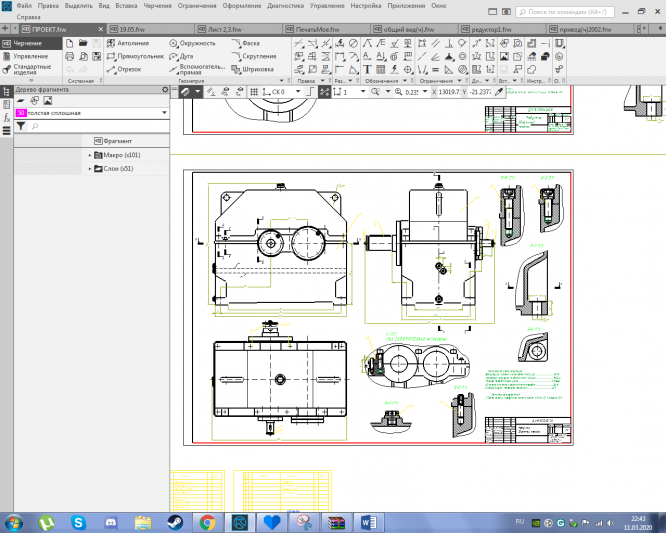Image resolution: width=666 pixels, height=533 pixels.
Task: Open the толстая сплошная line style dropdown
Action: [164, 113]
